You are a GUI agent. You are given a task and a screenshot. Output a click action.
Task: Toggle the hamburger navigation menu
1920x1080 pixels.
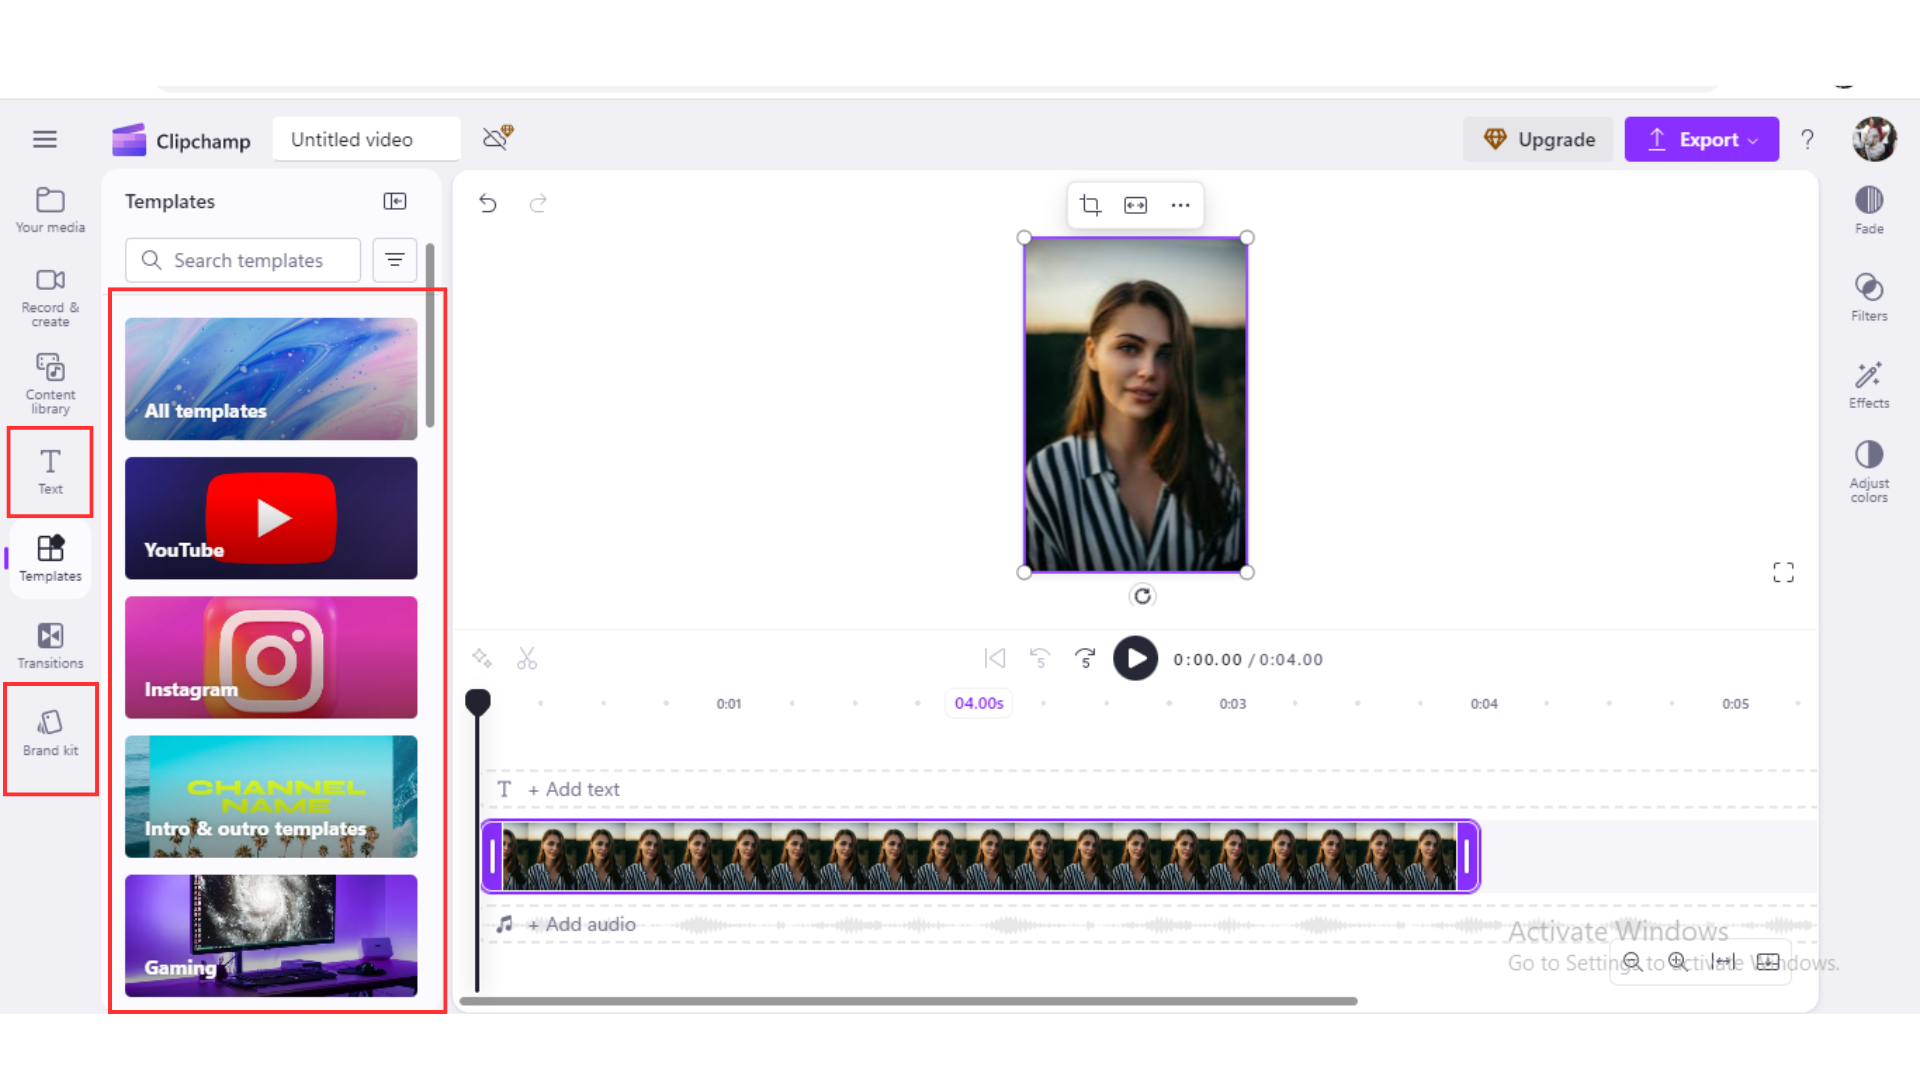point(45,139)
